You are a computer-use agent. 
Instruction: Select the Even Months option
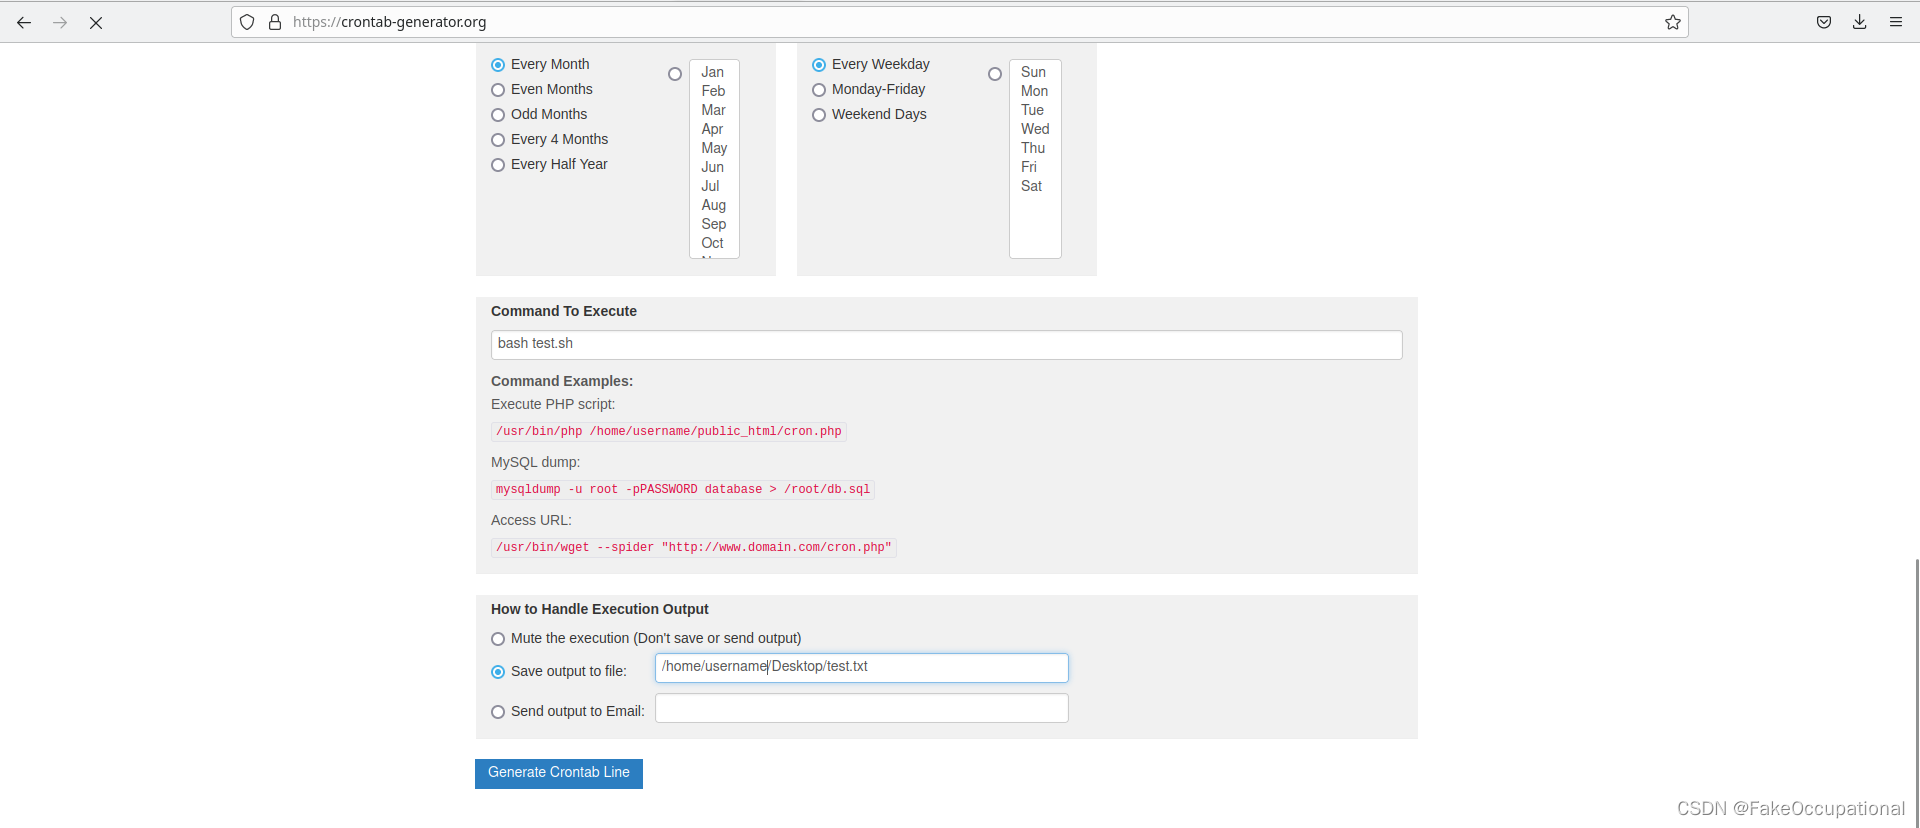[498, 90]
